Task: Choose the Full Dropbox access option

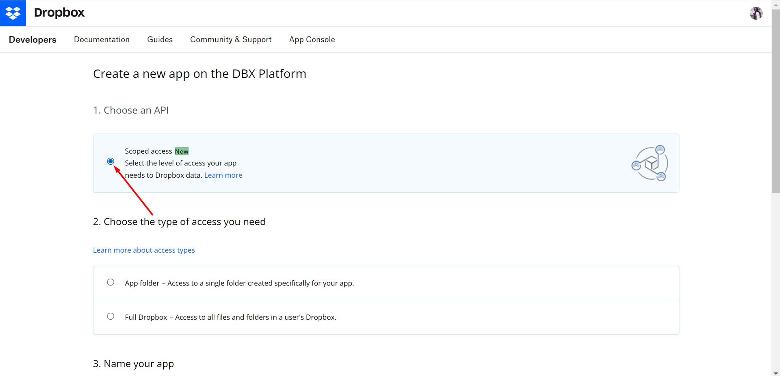Action: coord(110,316)
